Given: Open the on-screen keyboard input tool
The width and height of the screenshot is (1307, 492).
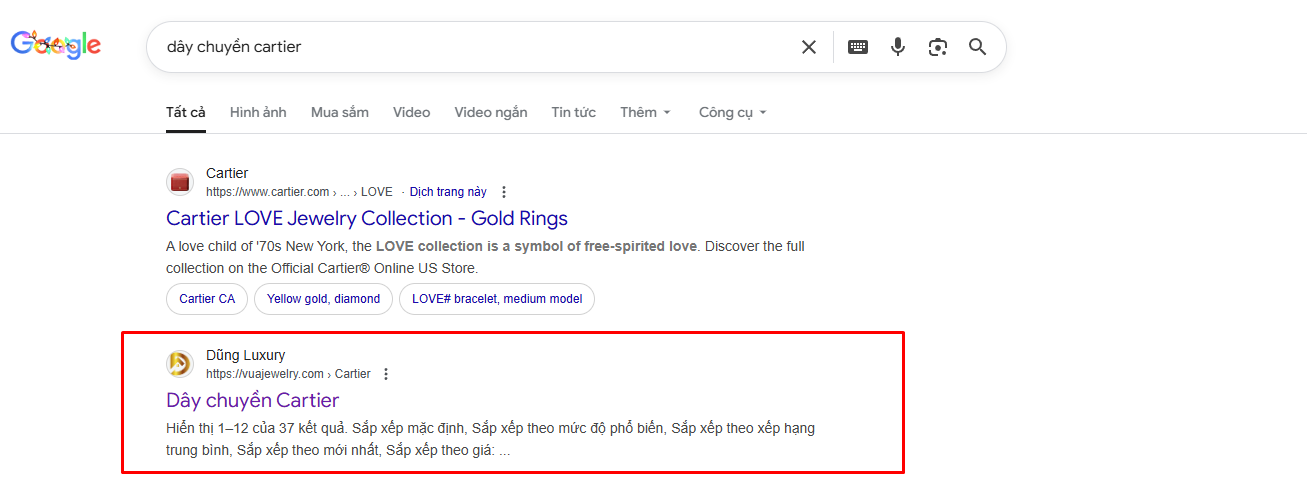Looking at the screenshot, I should pos(858,47).
